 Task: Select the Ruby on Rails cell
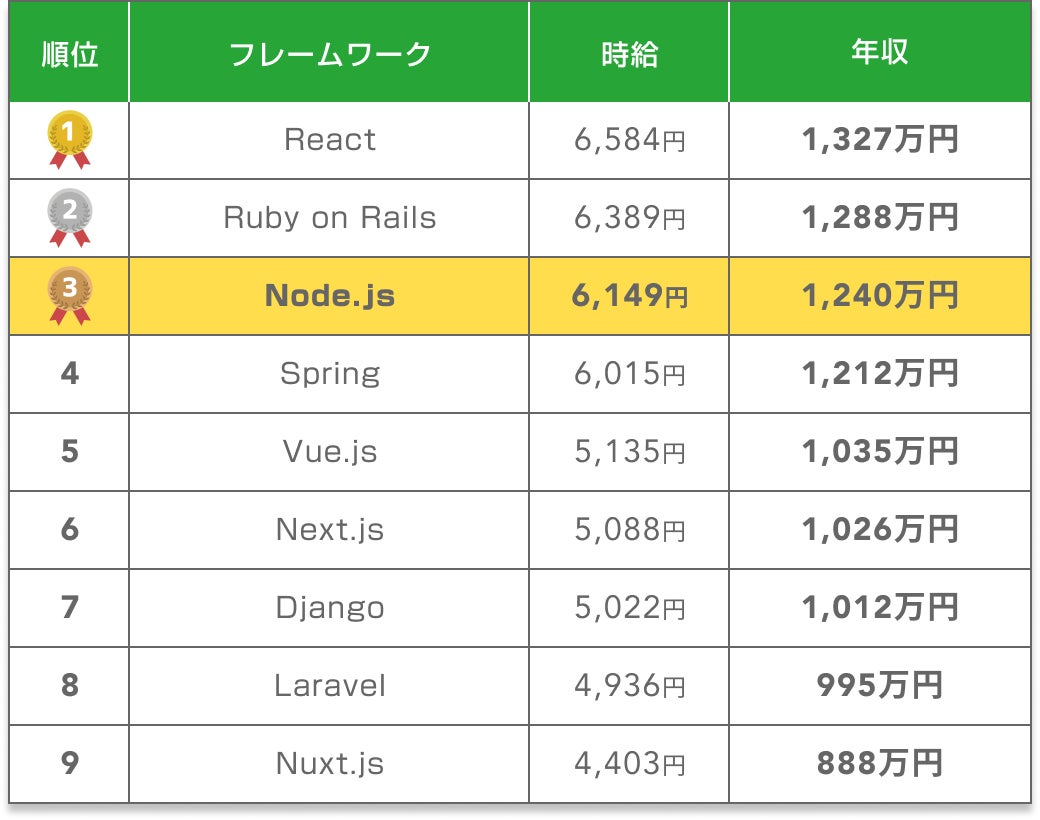[x=330, y=218]
